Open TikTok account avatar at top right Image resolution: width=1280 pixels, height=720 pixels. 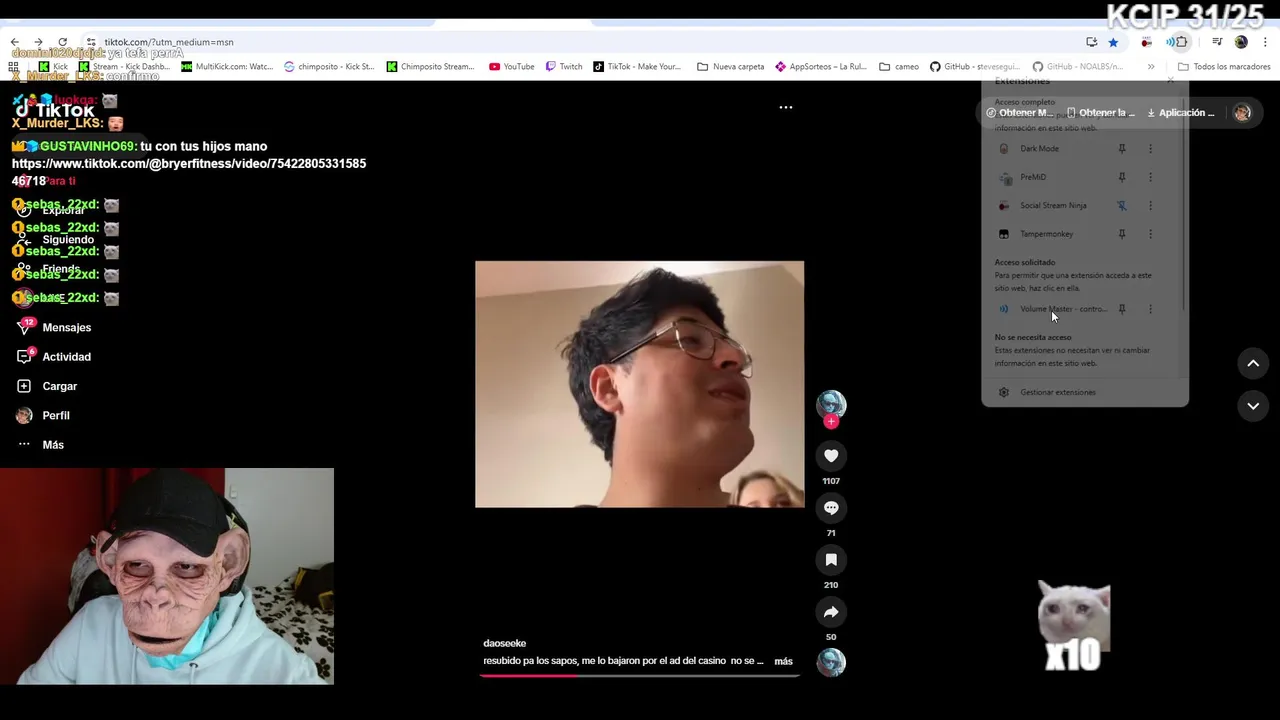pyautogui.click(x=1242, y=113)
